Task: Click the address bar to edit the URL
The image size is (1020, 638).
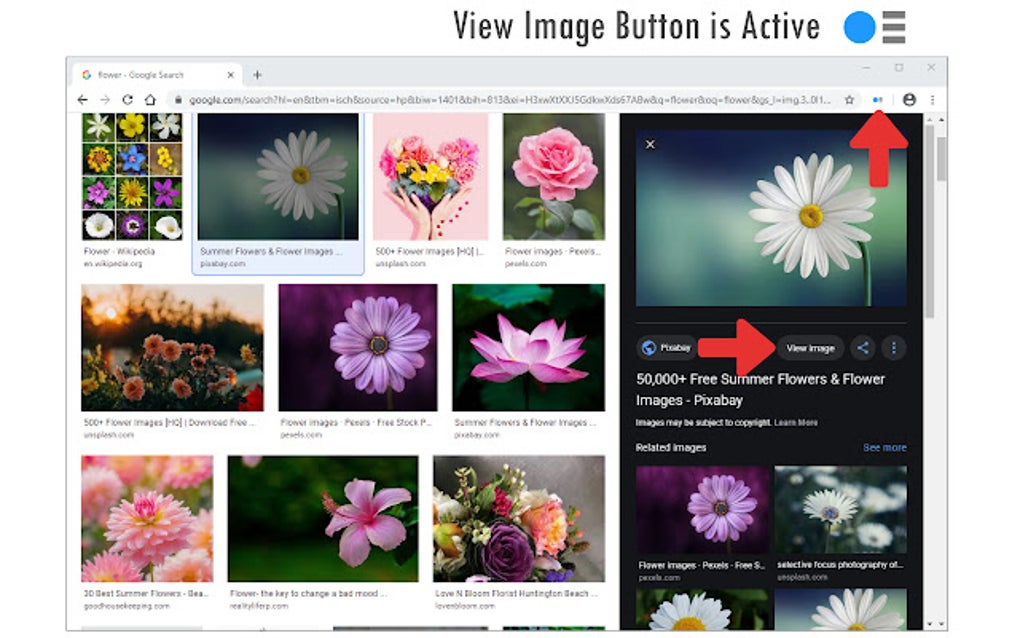Action: point(500,99)
